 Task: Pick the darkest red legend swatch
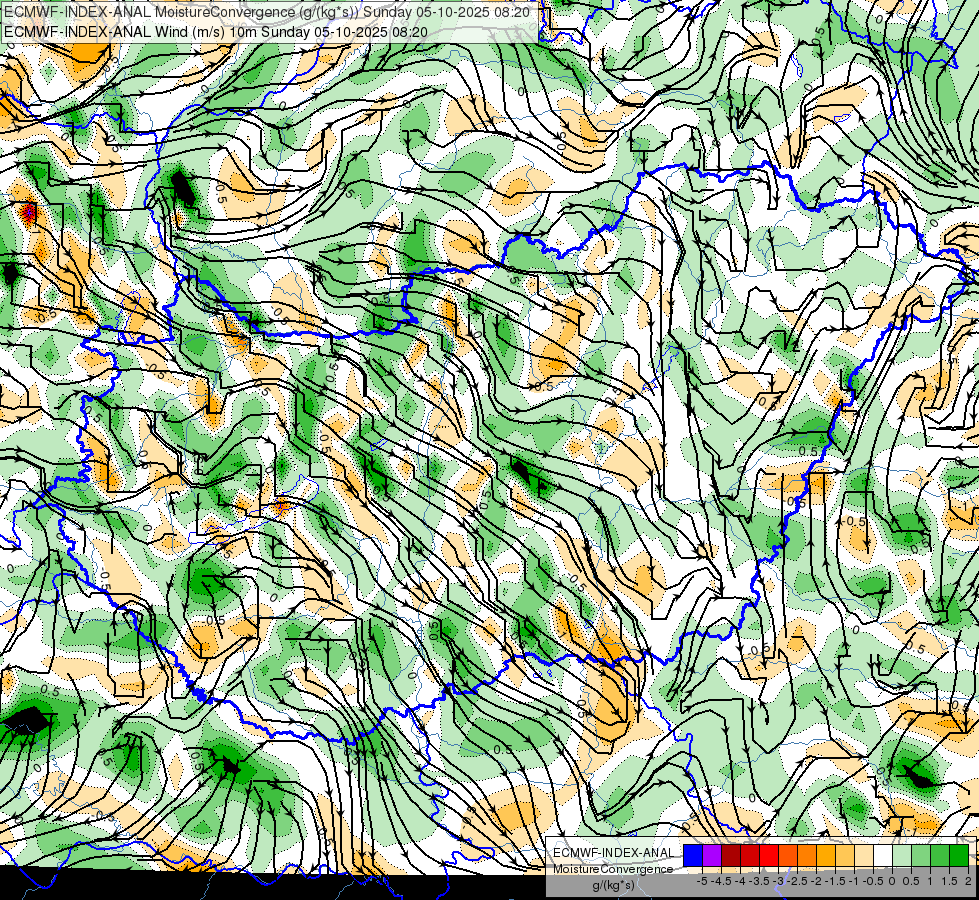click(x=731, y=855)
